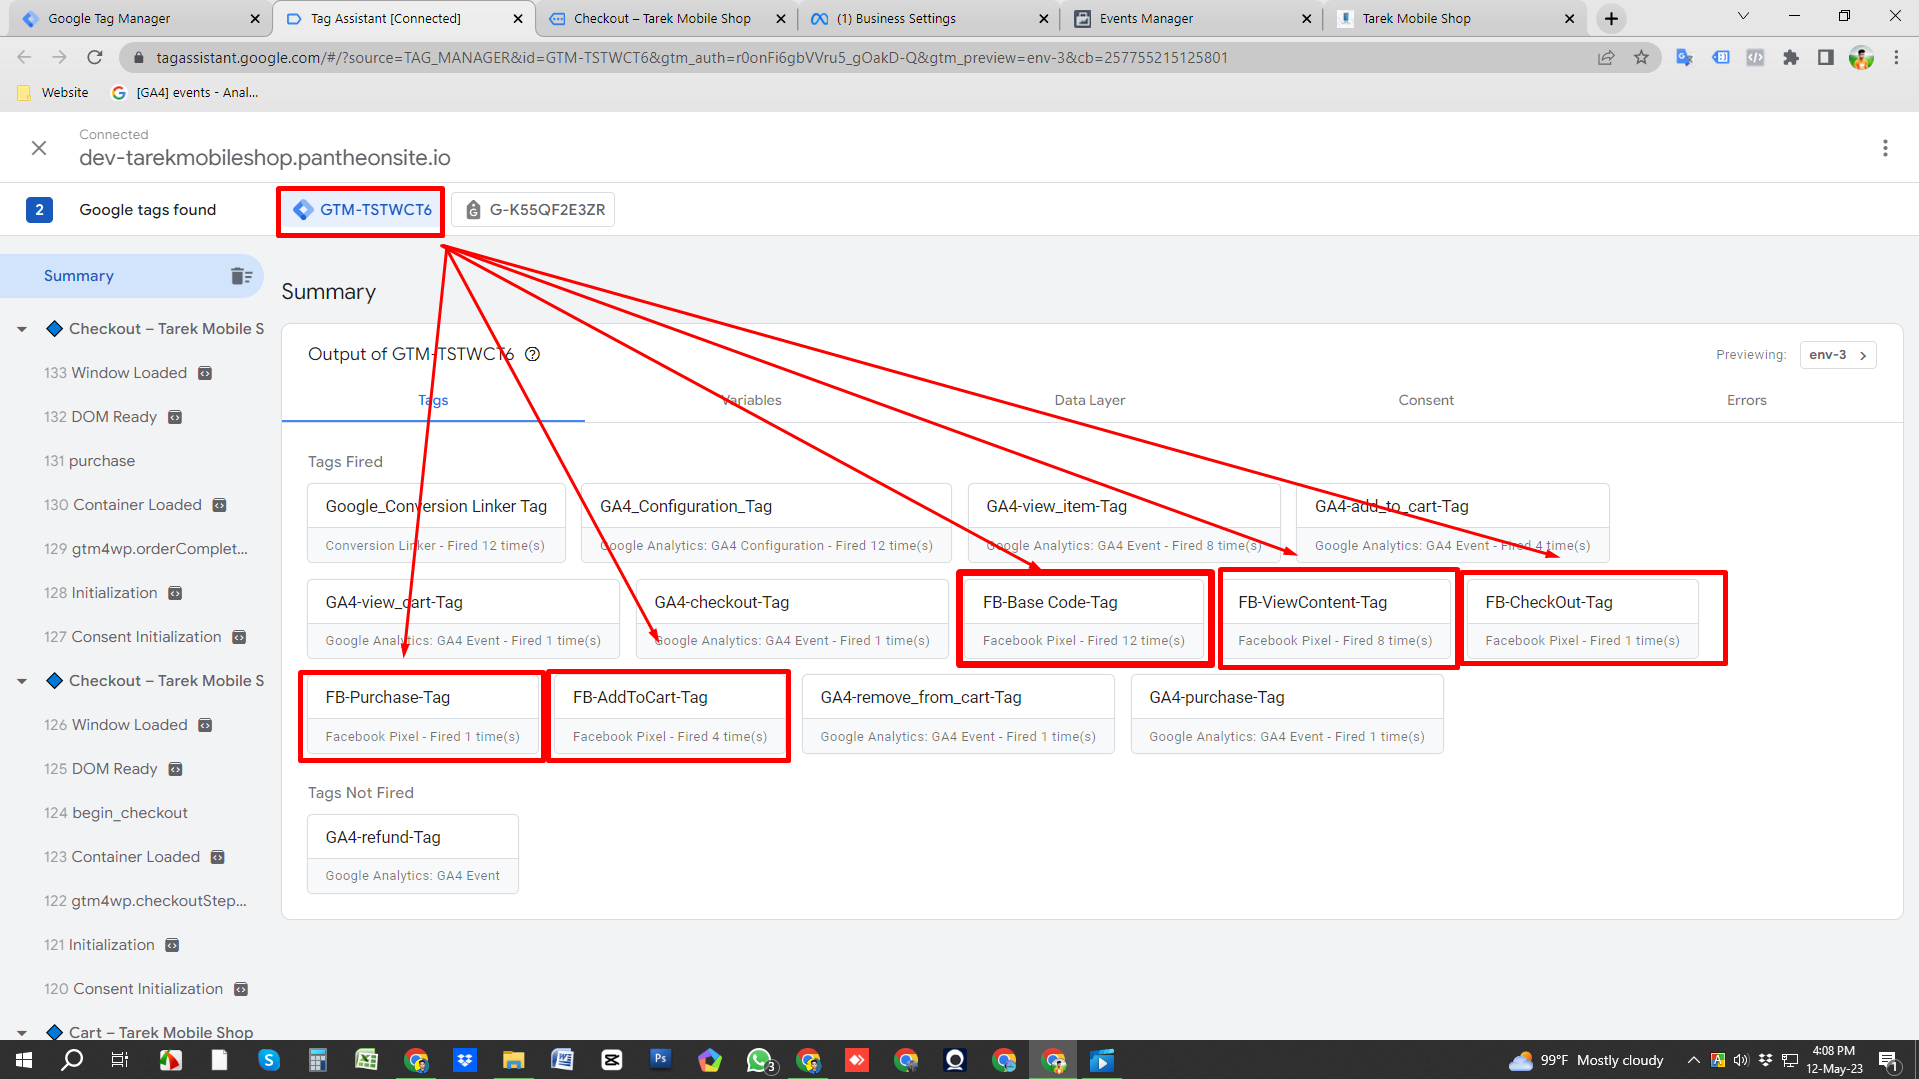This screenshot has width=1919, height=1079.
Task: Open the Chrome profile avatar
Action: click(1861, 58)
